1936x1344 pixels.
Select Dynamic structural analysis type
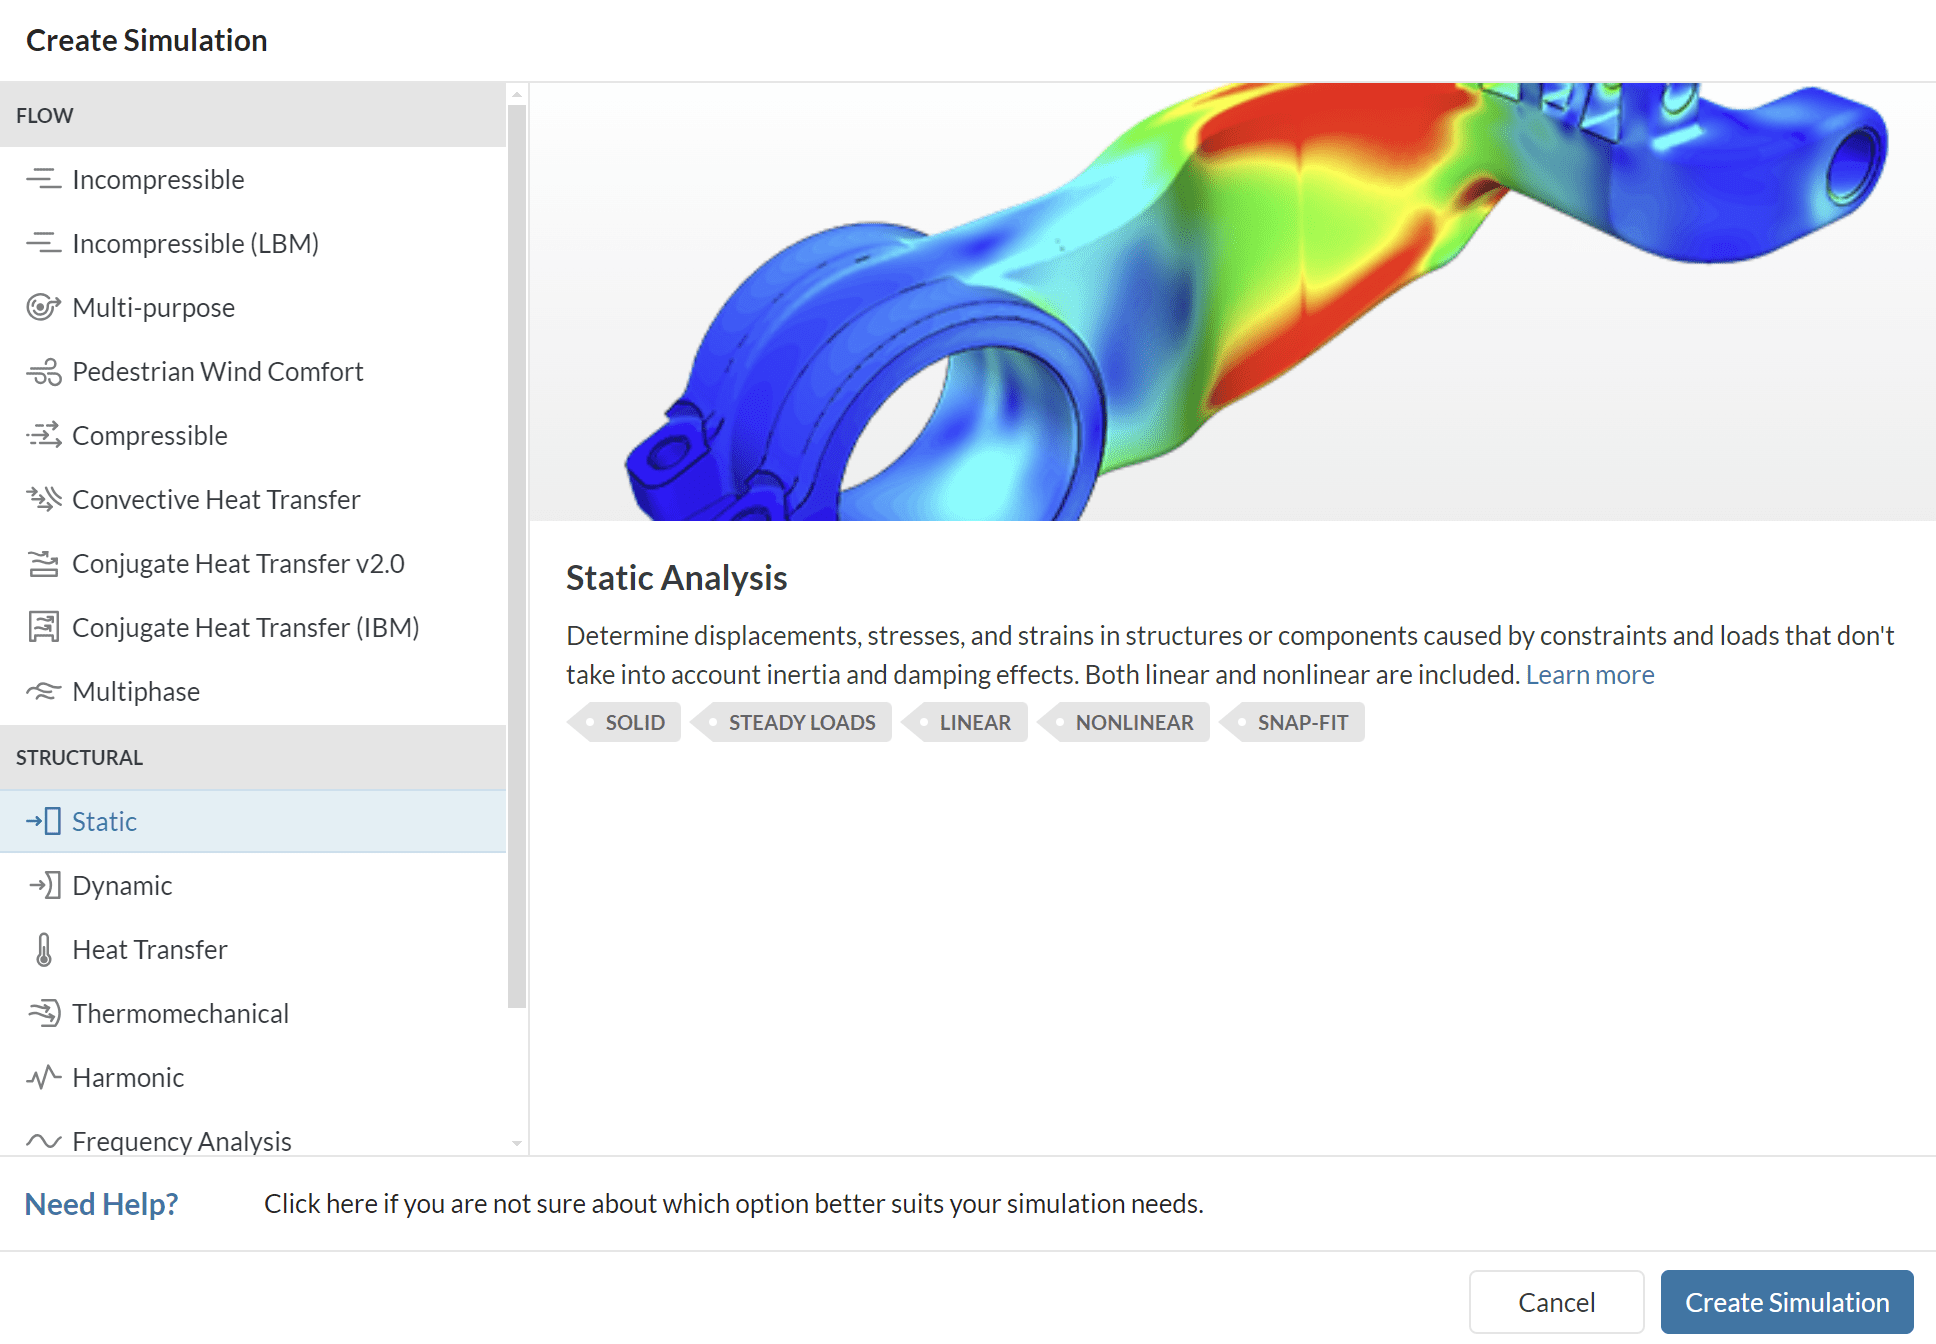[122, 886]
